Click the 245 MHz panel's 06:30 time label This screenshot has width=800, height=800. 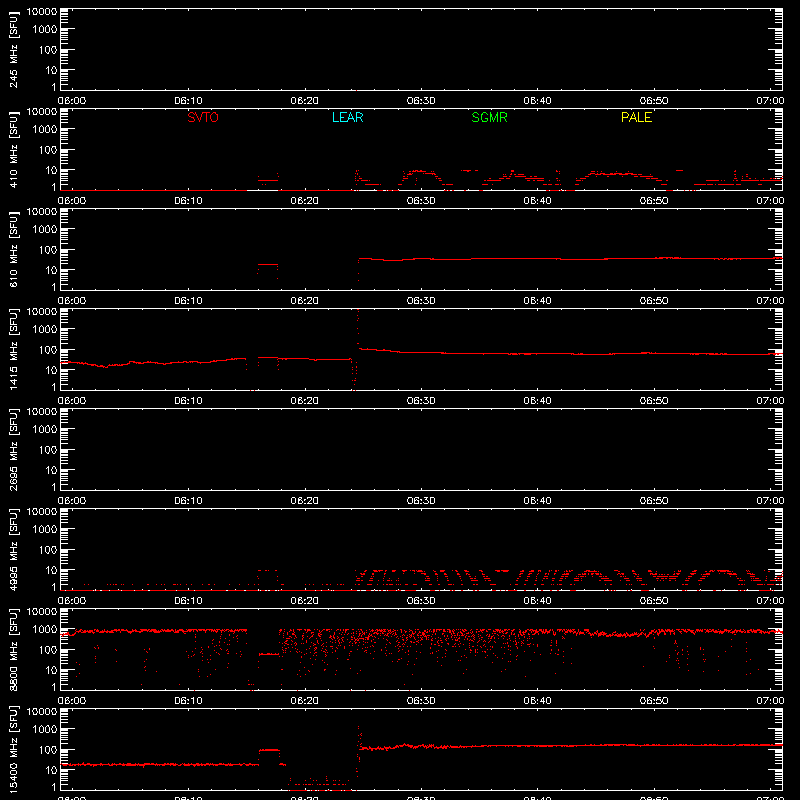tap(421, 101)
